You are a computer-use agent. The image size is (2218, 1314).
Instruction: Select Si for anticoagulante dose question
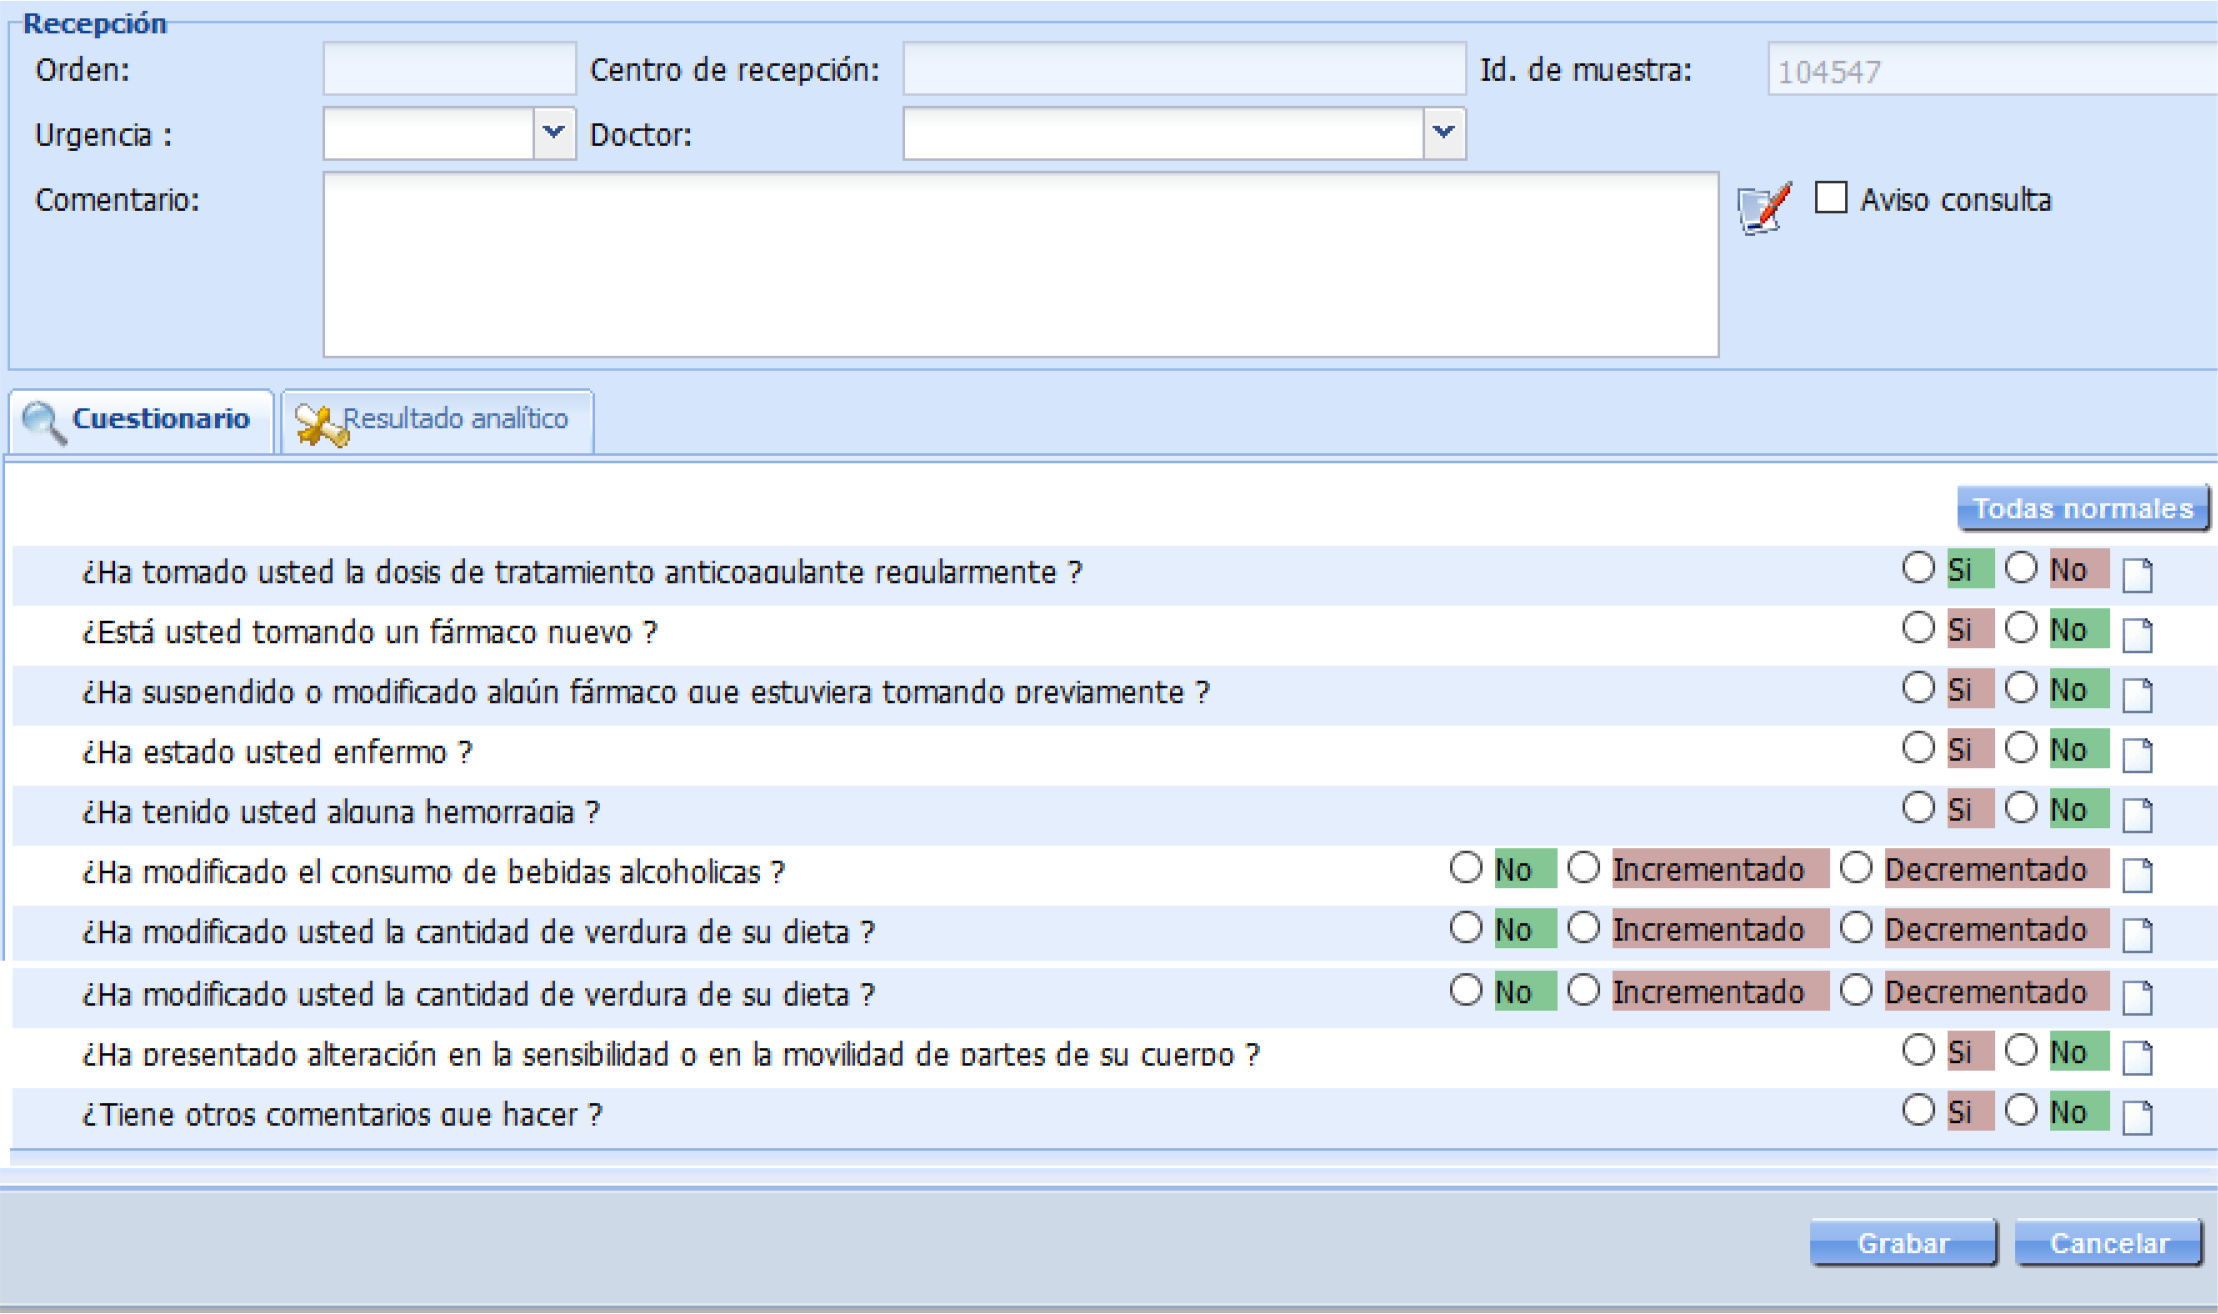pos(1918,568)
